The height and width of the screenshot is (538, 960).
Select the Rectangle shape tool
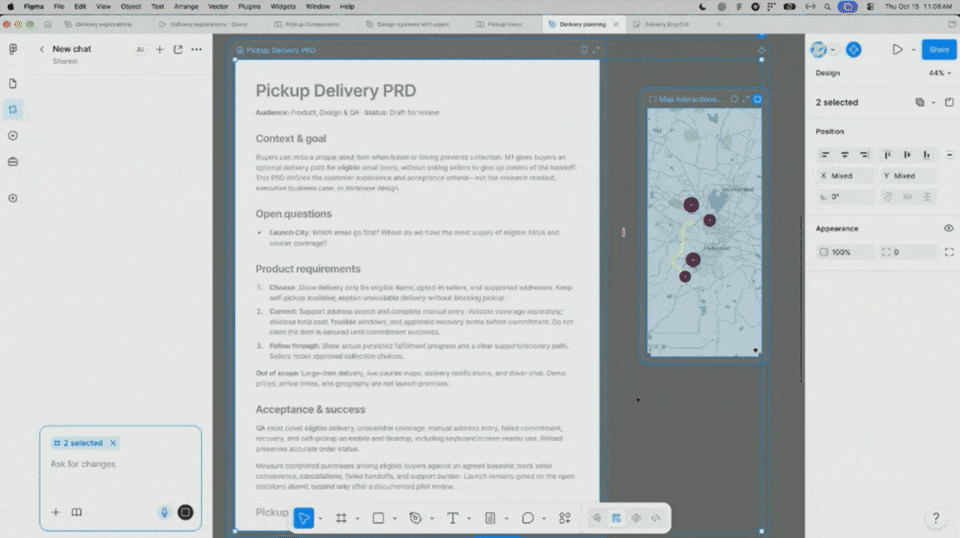378,518
